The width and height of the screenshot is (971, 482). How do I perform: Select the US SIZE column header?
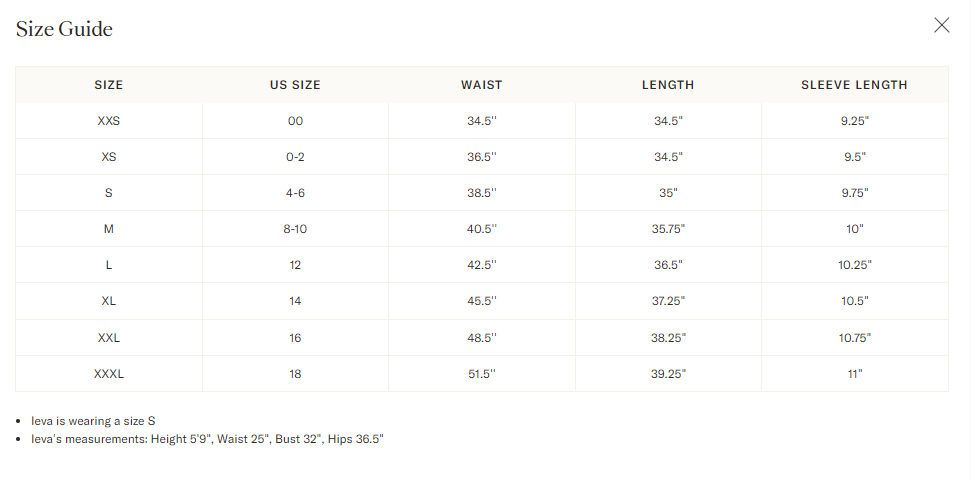click(x=295, y=85)
